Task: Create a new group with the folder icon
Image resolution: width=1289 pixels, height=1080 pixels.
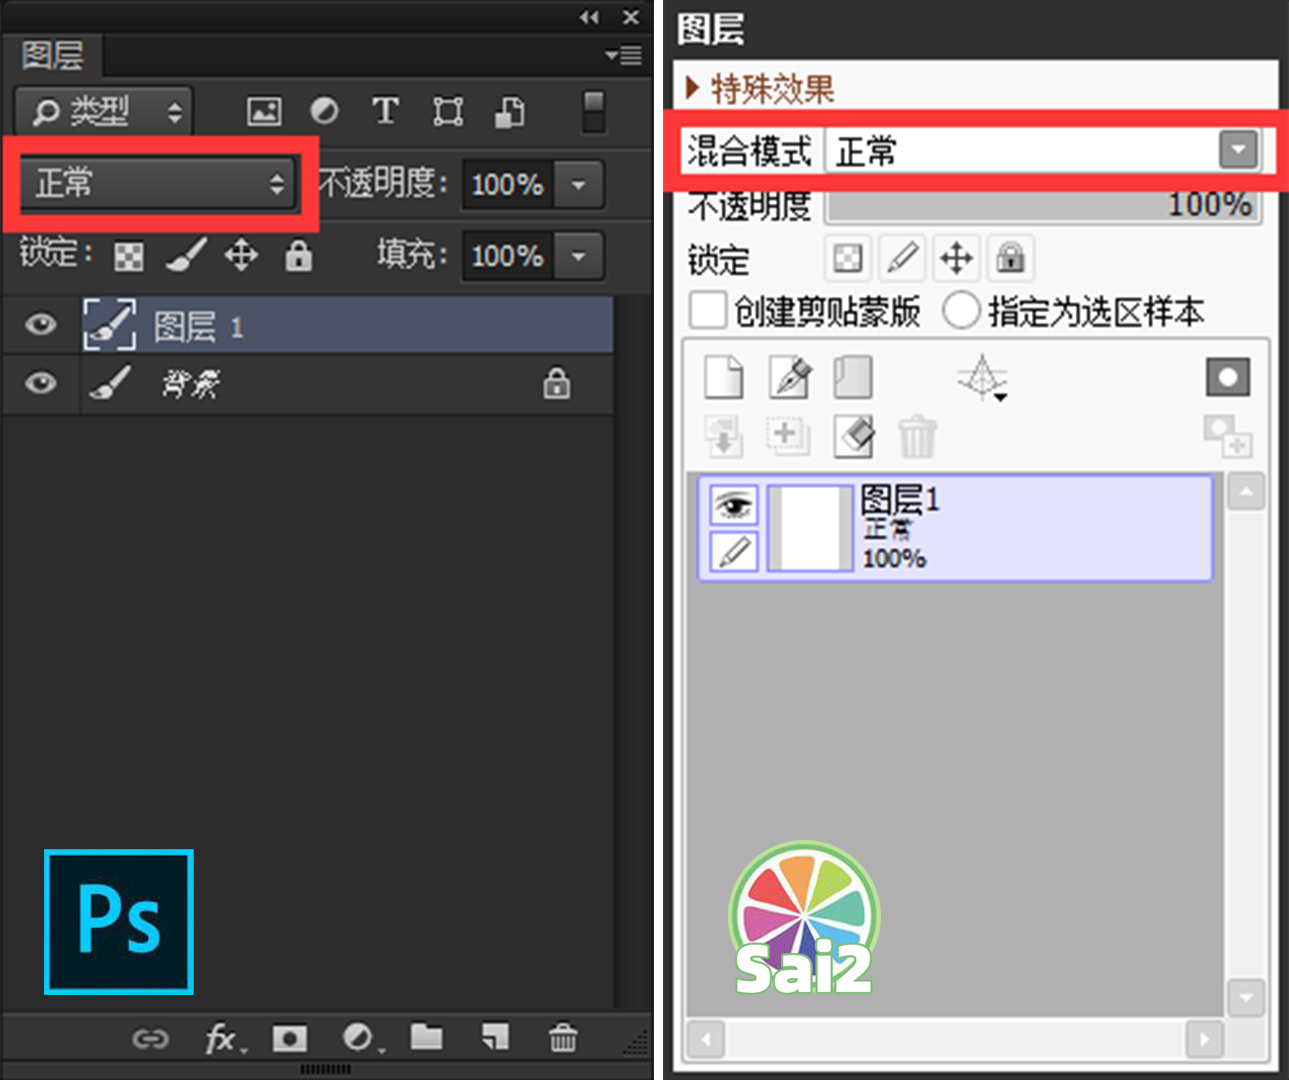Action: 427,1039
